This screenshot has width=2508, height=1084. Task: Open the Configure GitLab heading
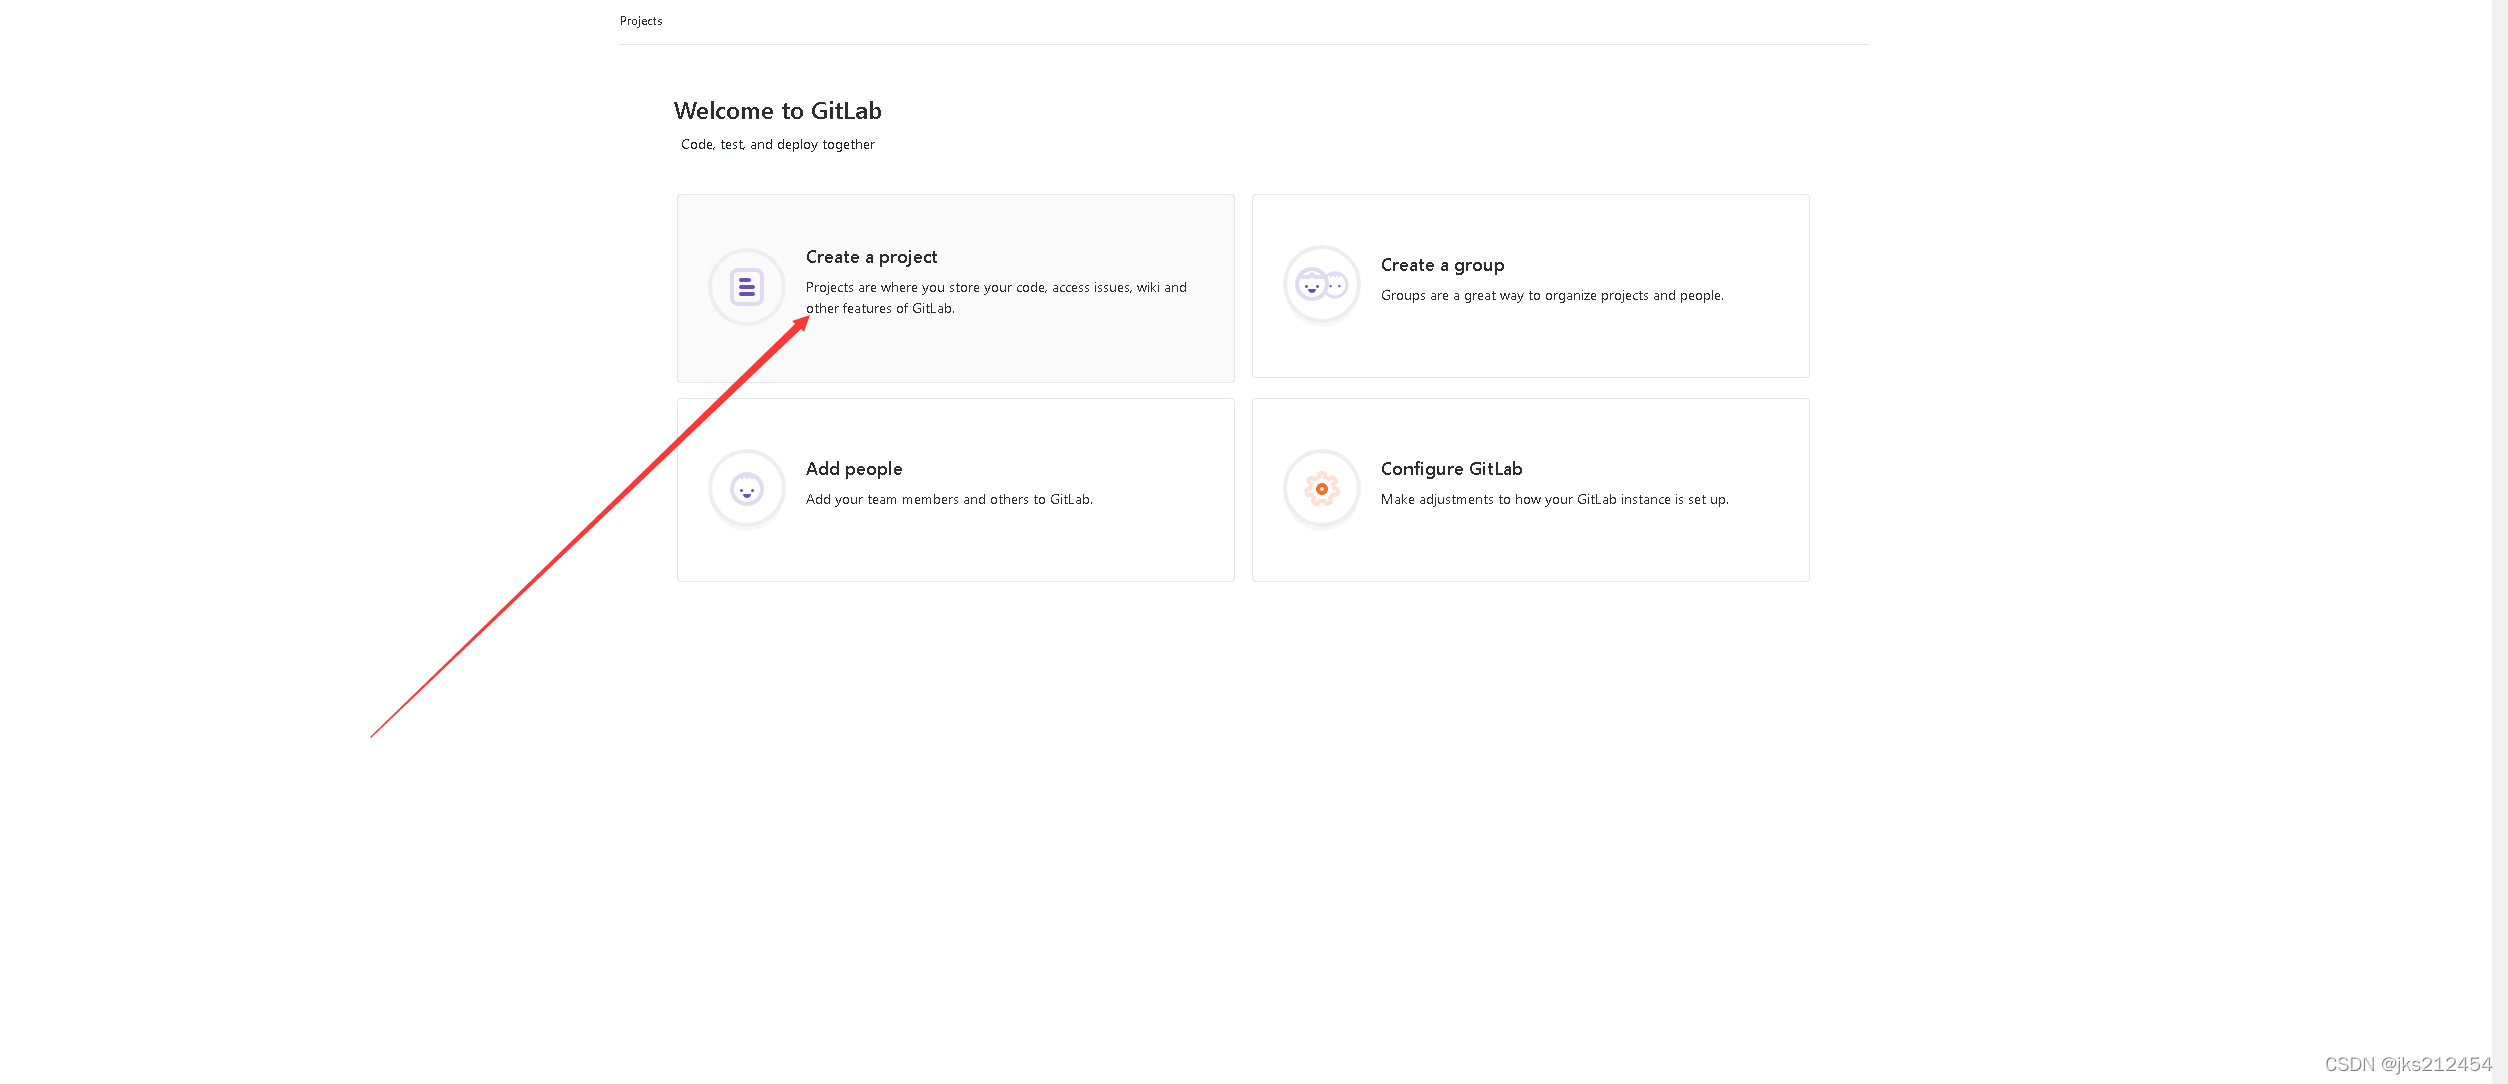coord(1451,469)
